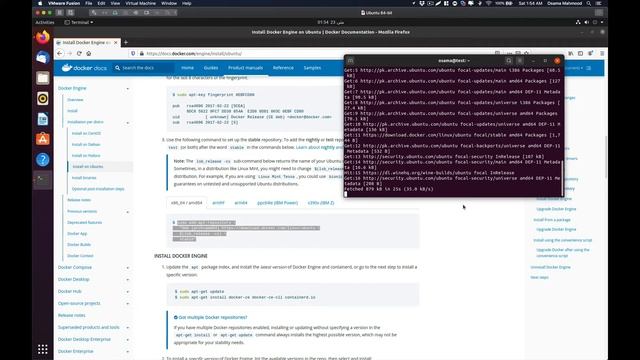Open the Help icon in the dock
Screen dimensions: 640x360
pyautogui.click(x=42, y=160)
